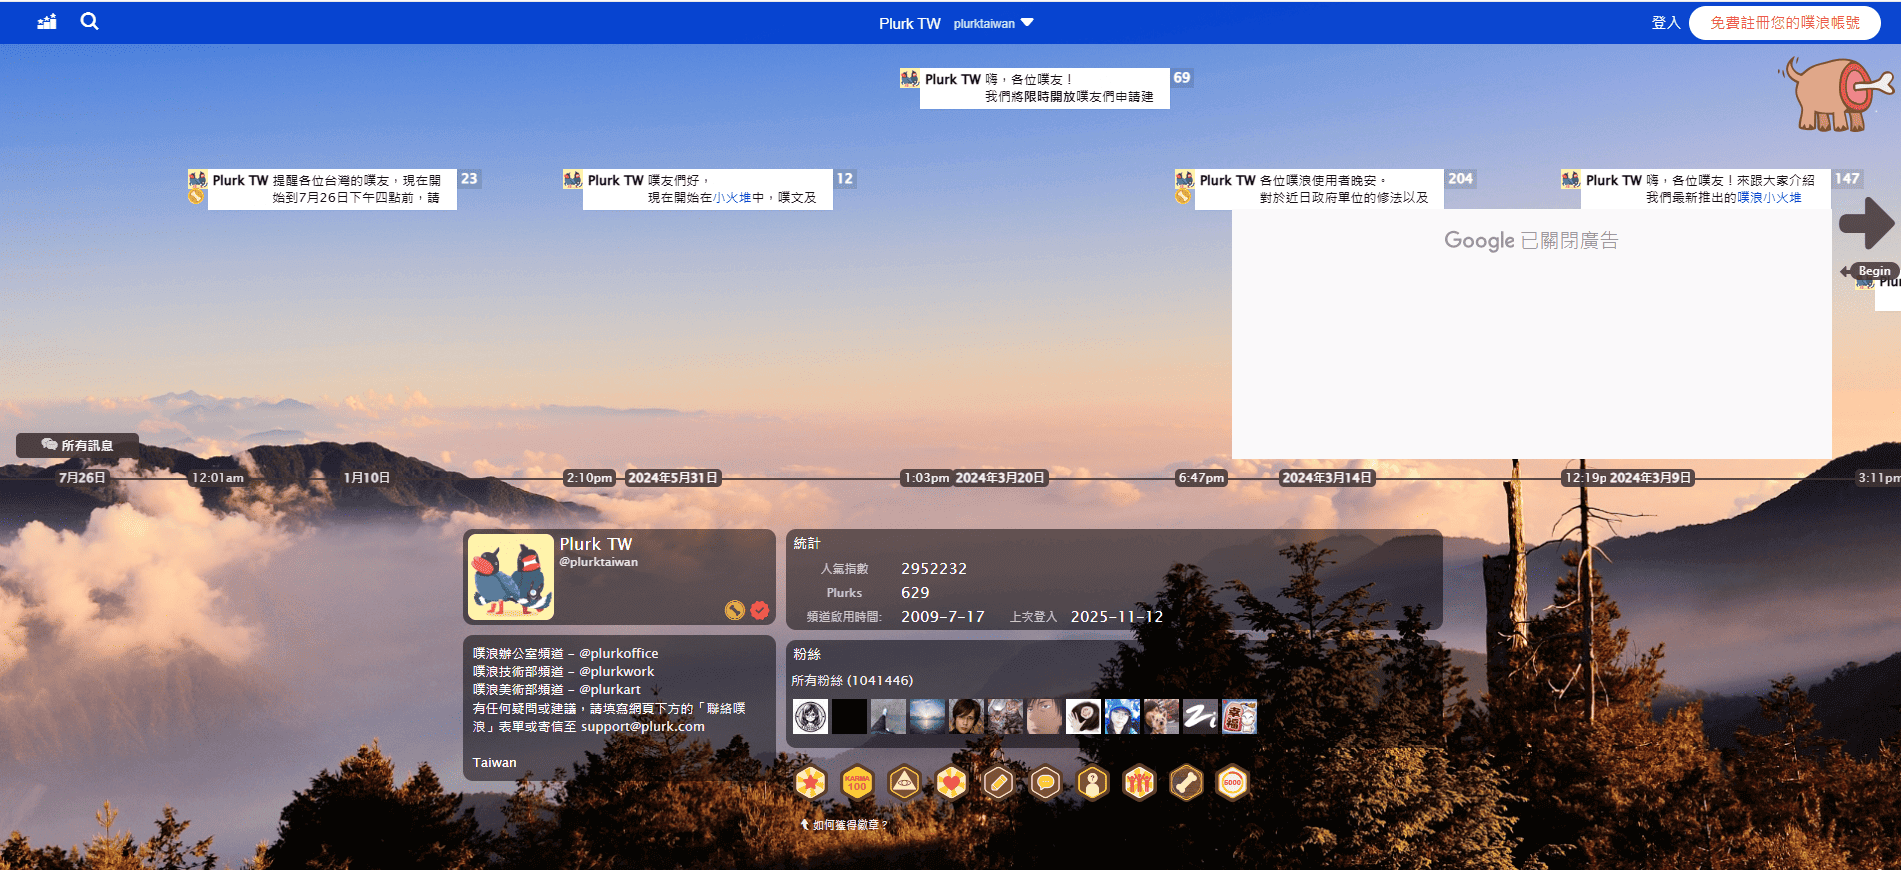Click the Google 已關閉廣告 ad notice

point(1531,241)
